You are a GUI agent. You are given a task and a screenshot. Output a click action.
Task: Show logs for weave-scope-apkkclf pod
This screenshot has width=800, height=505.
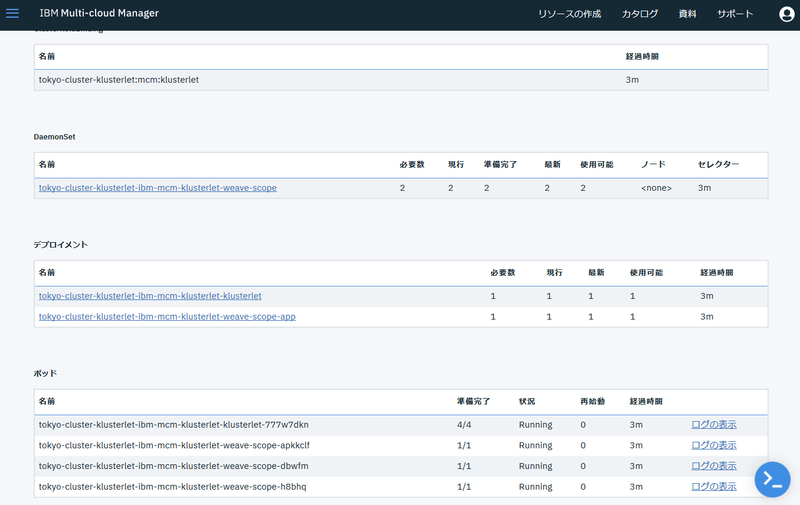[x=714, y=445]
